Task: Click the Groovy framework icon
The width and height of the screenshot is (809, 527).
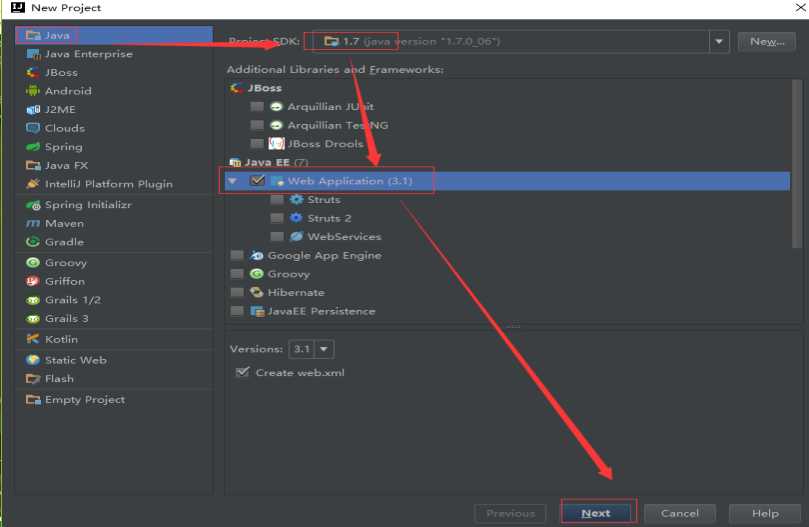Action: click(256, 274)
